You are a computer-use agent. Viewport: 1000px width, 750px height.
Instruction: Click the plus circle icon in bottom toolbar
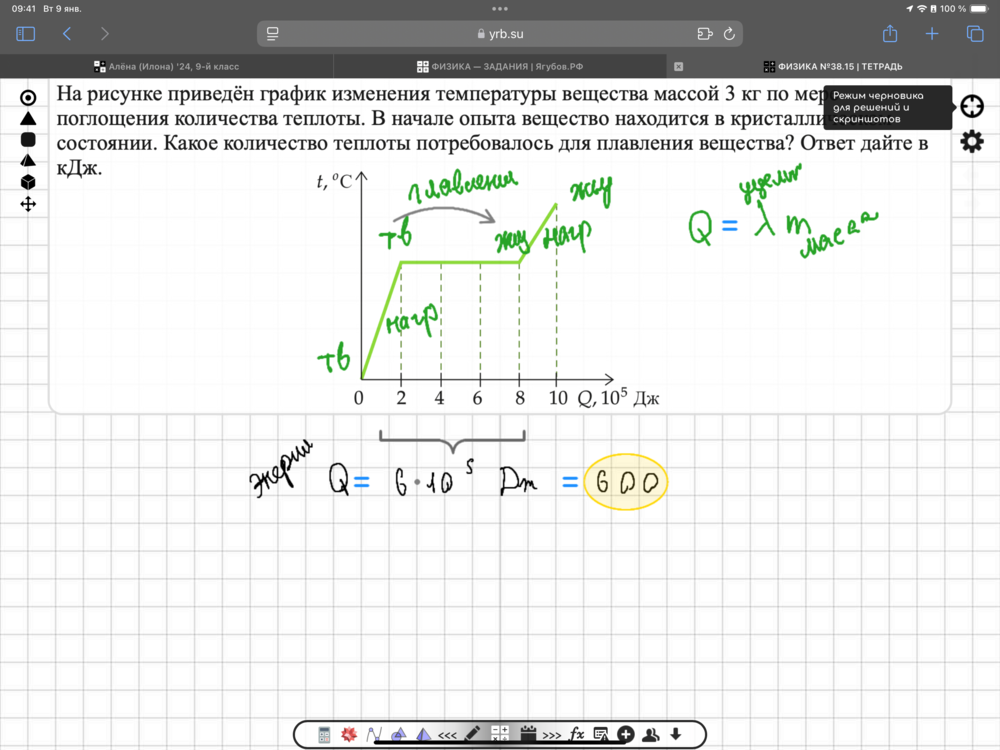[x=626, y=735]
